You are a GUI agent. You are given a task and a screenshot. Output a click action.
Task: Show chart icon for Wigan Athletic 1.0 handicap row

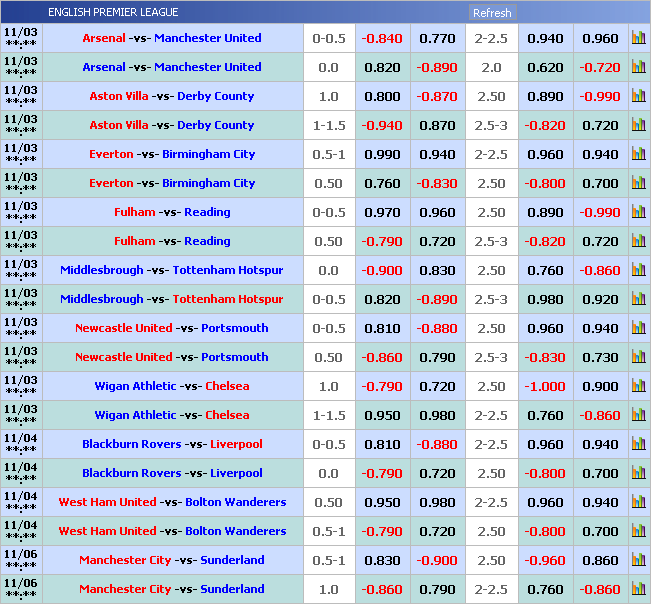tap(638, 387)
